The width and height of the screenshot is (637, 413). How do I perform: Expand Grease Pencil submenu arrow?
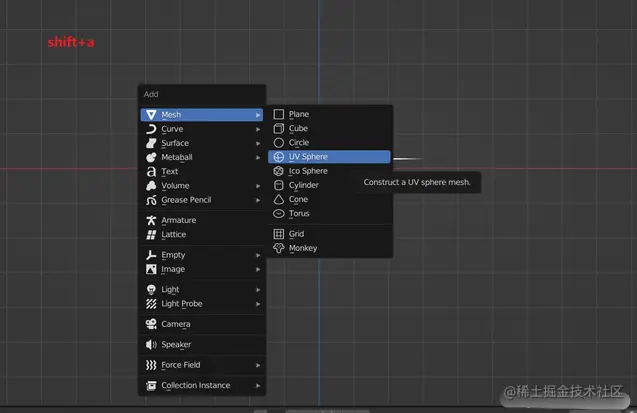(x=258, y=200)
